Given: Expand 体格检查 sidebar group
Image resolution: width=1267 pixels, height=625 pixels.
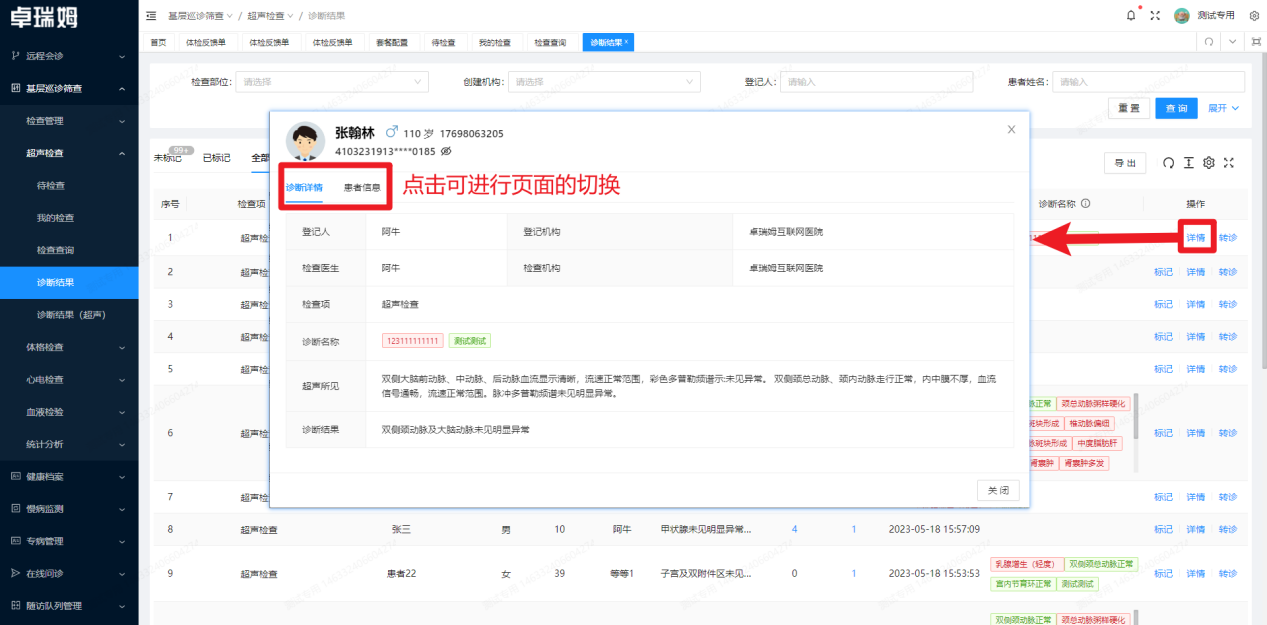Looking at the screenshot, I should [x=69, y=347].
